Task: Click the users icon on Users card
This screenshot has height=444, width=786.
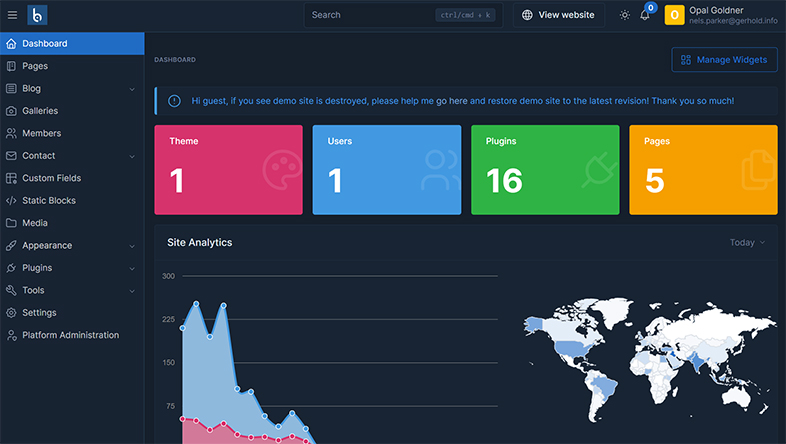Action: (x=441, y=170)
